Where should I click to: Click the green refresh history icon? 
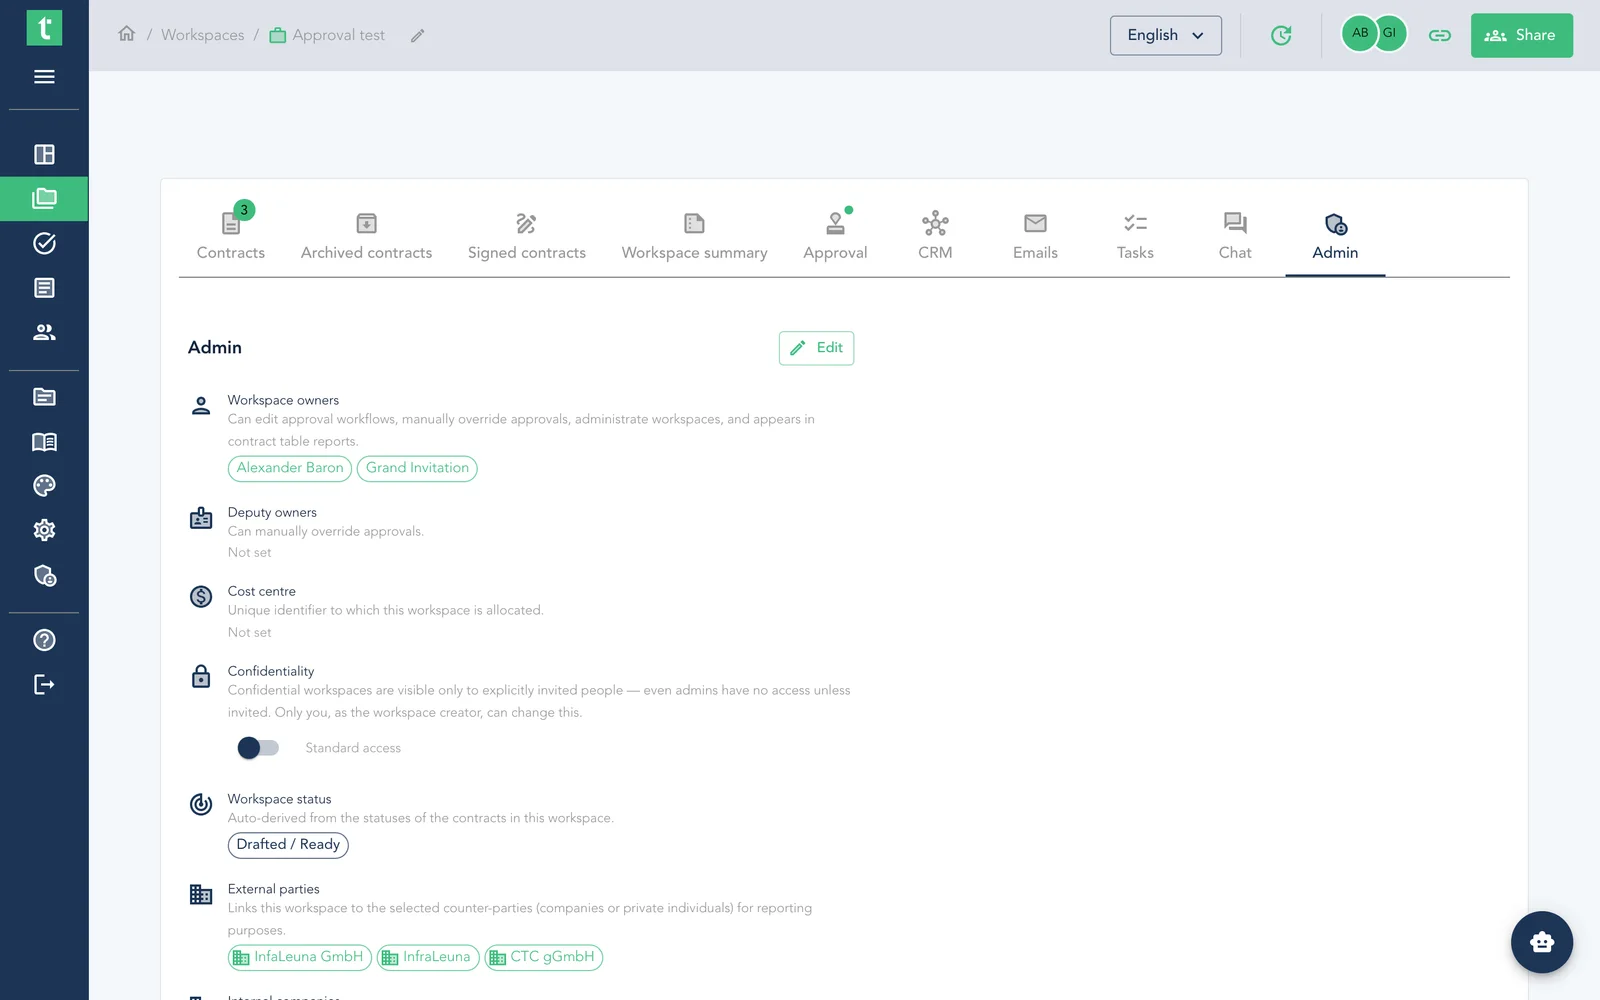pyautogui.click(x=1281, y=35)
